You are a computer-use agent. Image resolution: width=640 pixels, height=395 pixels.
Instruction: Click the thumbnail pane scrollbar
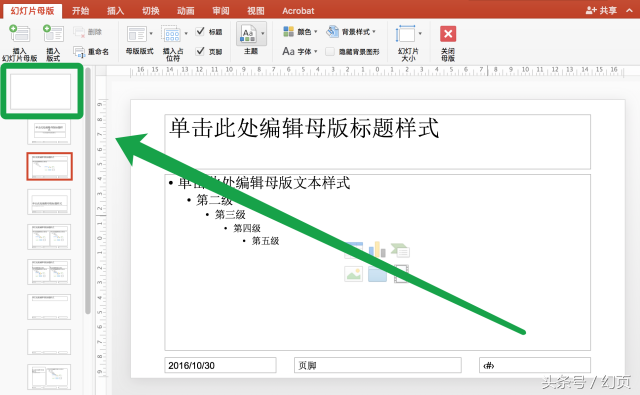(88, 191)
